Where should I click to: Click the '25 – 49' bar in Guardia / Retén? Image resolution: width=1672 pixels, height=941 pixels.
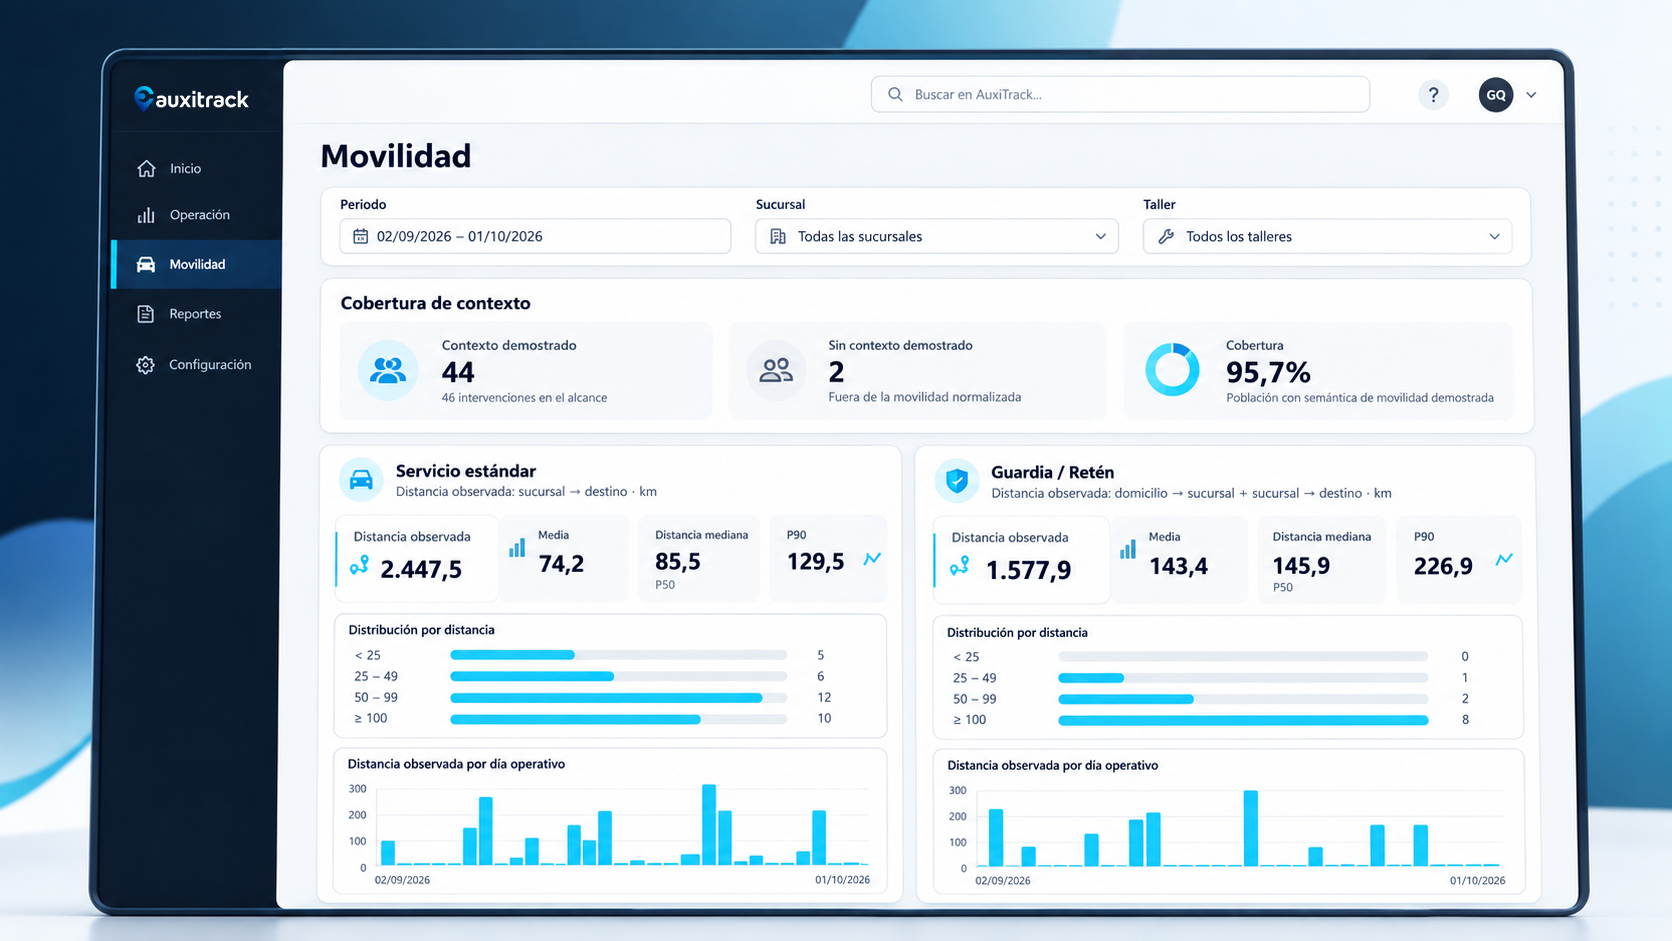[1091, 678]
